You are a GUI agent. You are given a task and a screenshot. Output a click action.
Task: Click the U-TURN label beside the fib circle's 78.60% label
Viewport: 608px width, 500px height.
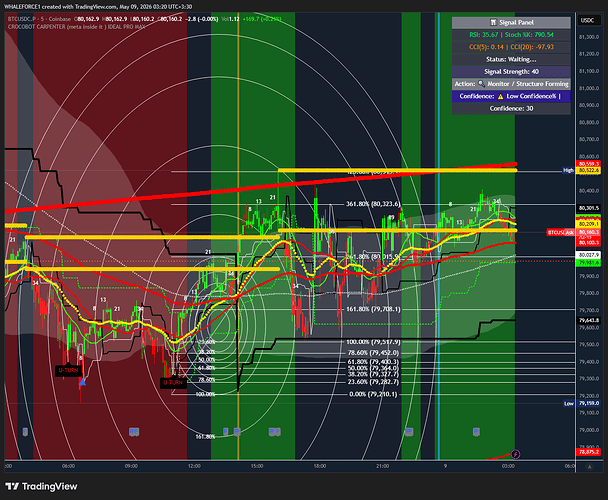[x=173, y=383]
